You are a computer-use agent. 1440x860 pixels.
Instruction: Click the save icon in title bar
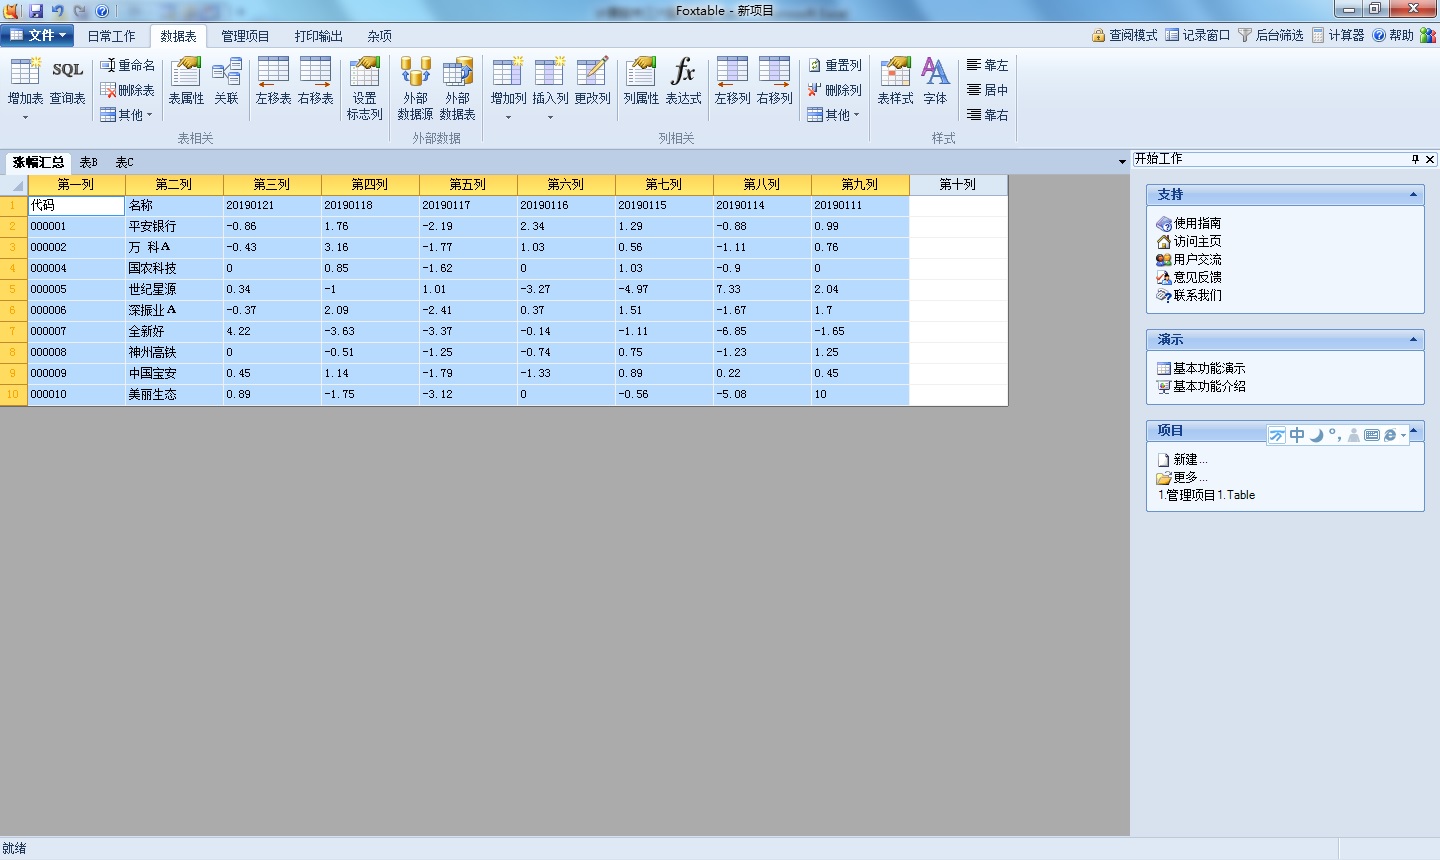pos(36,11)
